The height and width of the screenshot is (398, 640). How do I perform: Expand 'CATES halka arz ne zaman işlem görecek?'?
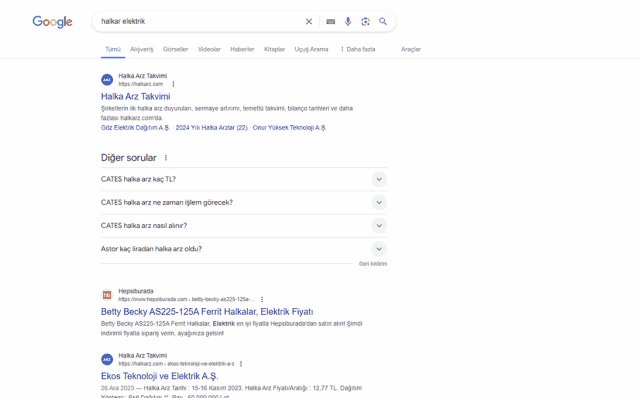pos(244,202)
